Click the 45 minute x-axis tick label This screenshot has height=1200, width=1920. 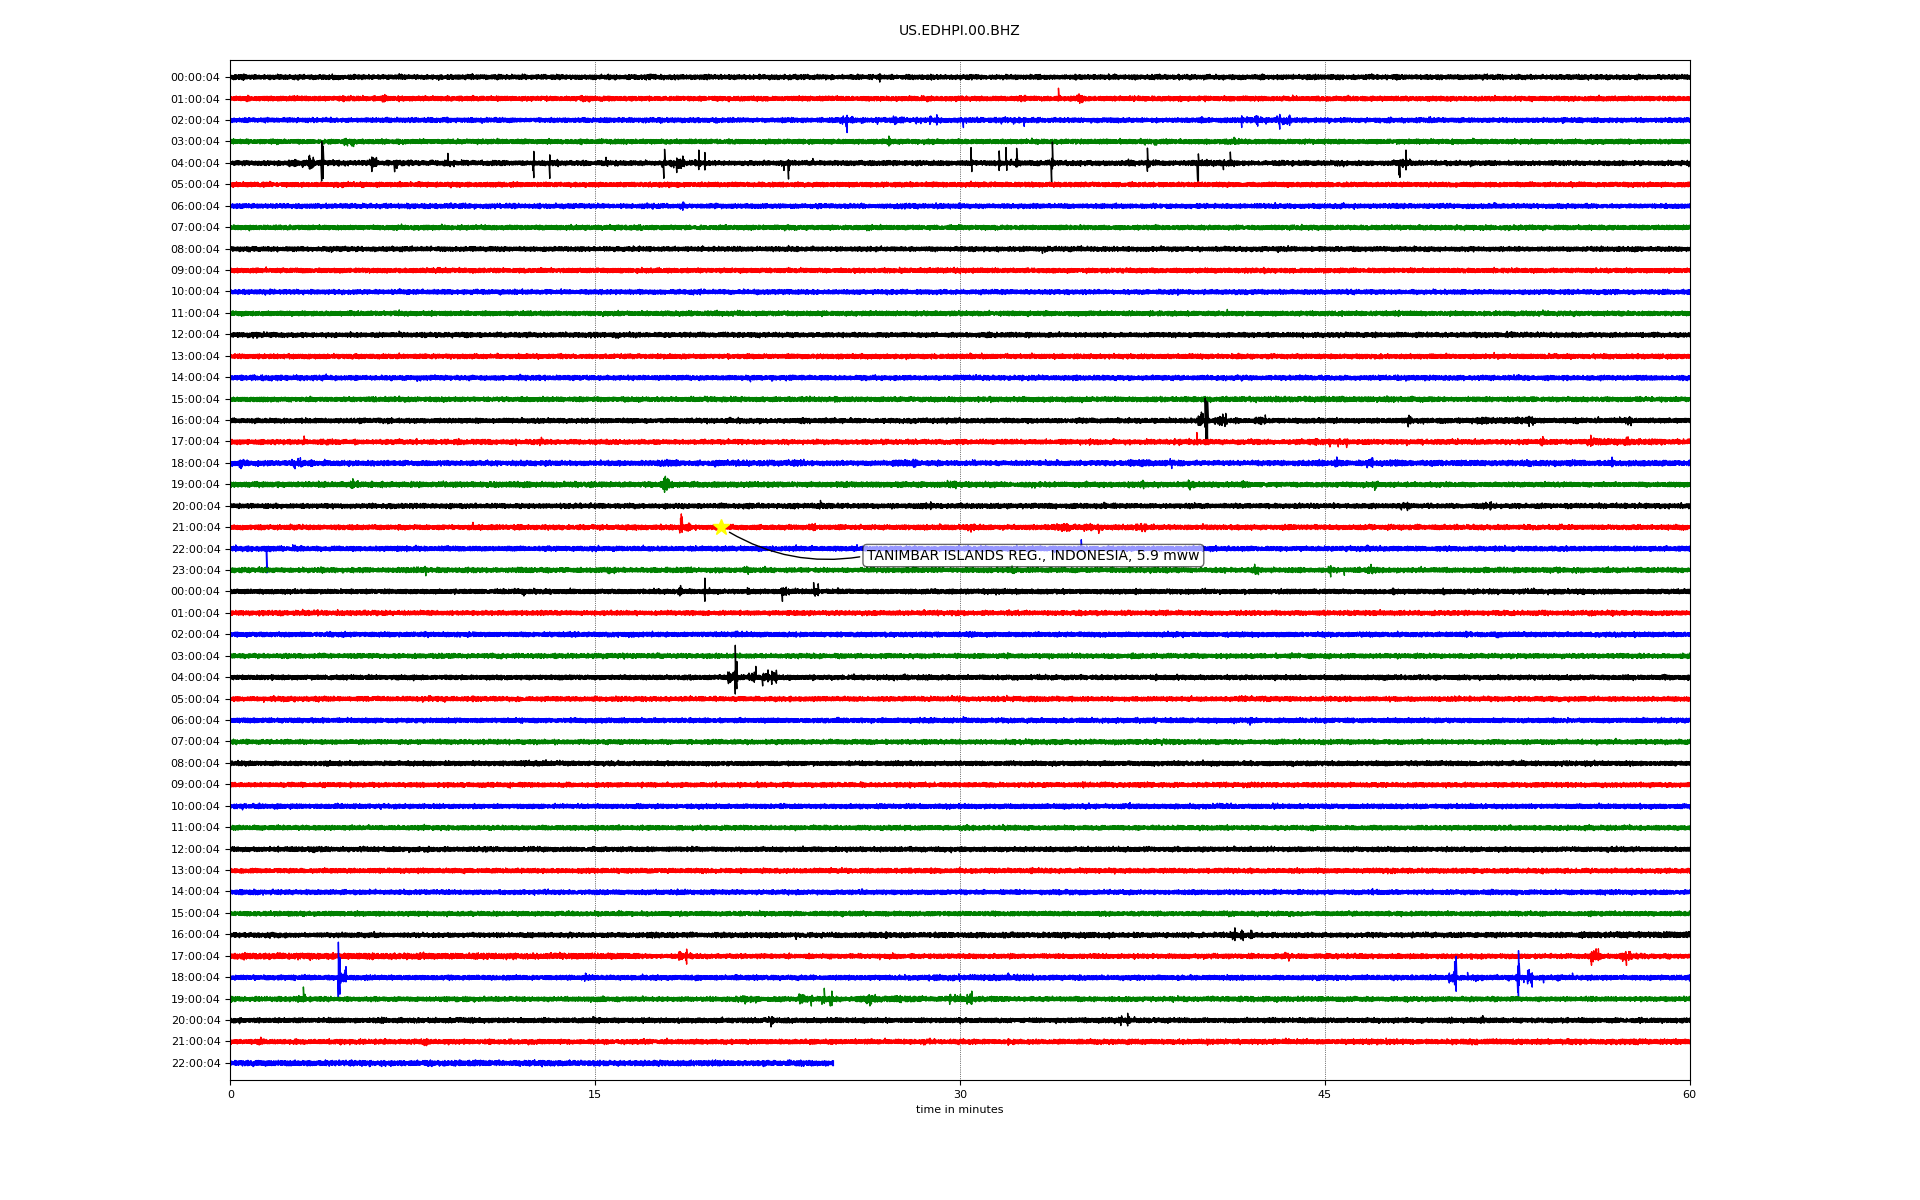pyautogui.click(x=1324, y=1094)
